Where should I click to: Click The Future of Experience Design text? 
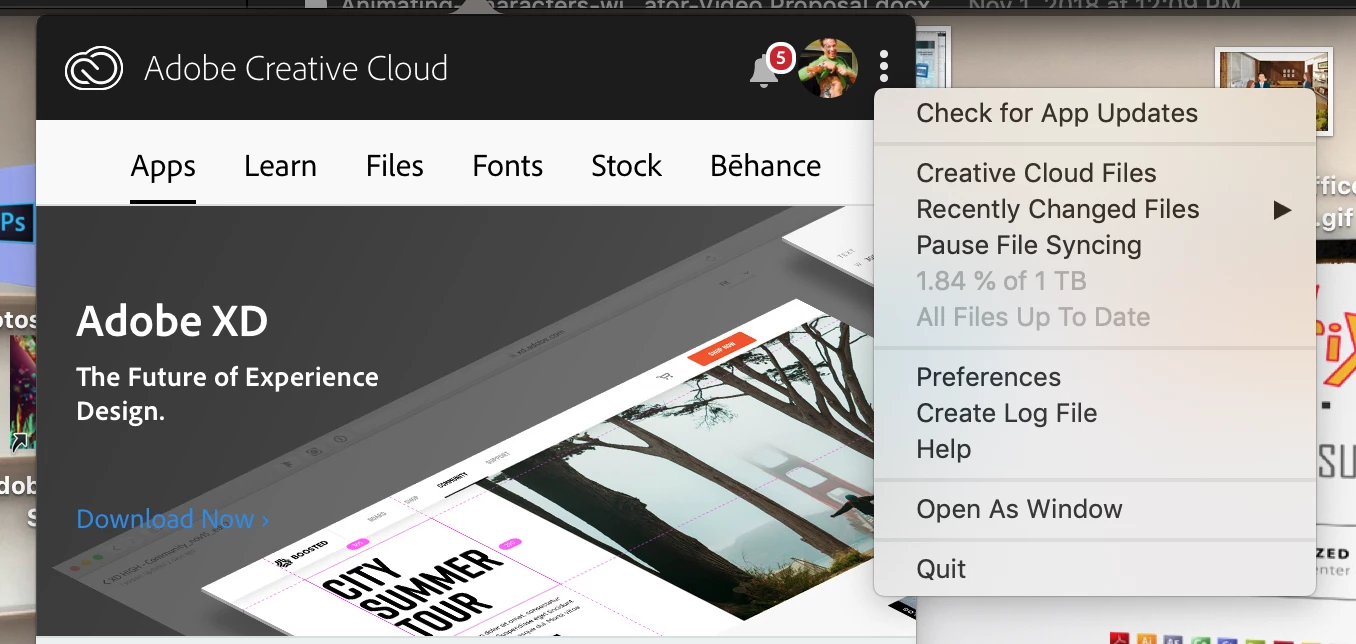point(227,394)
